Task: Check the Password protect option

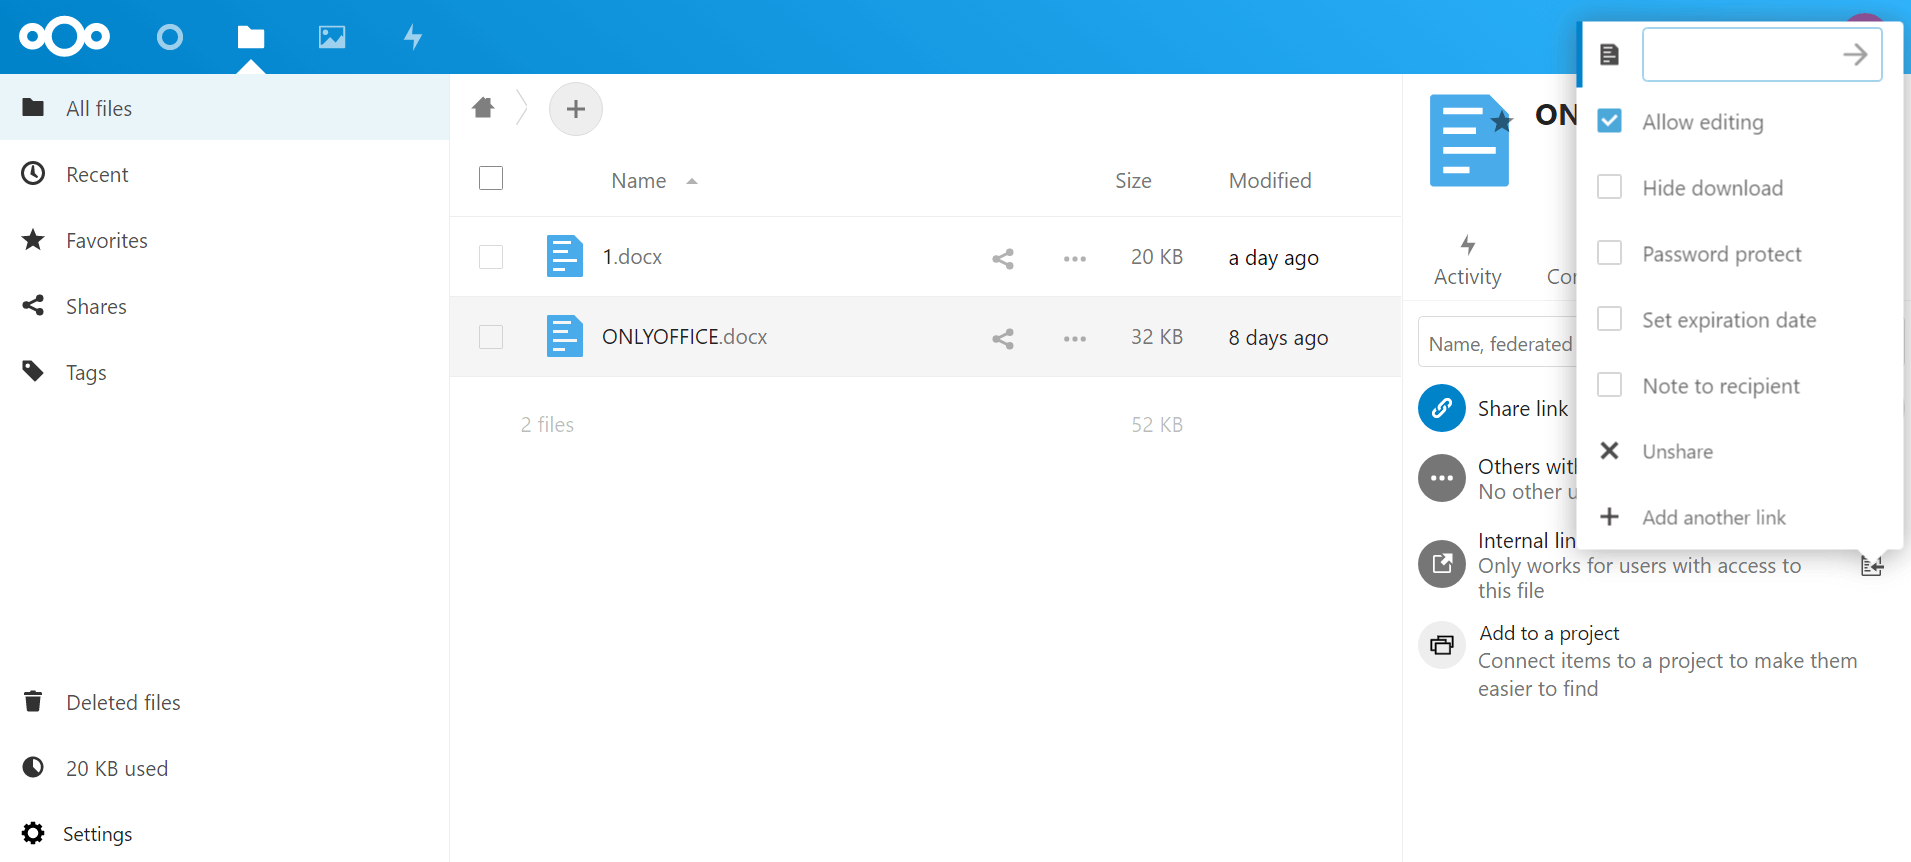Action: coord(1609,253)
